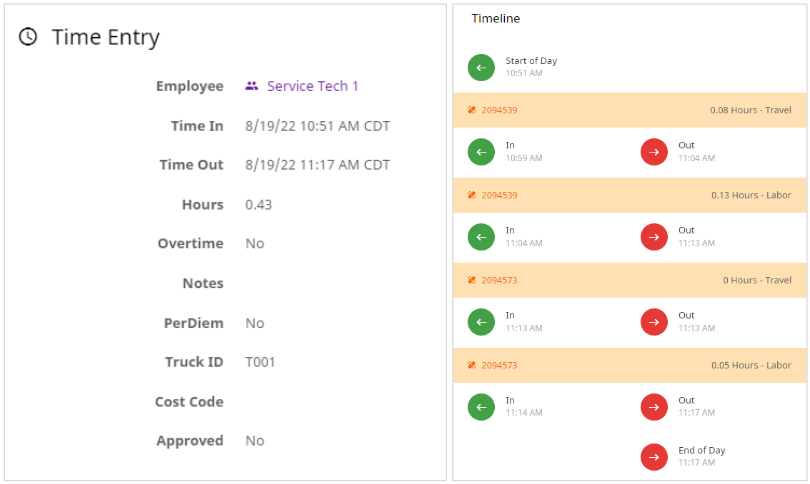
Task: Click the green Start of Day arrow icon
Action: click(x=481, y=68)
